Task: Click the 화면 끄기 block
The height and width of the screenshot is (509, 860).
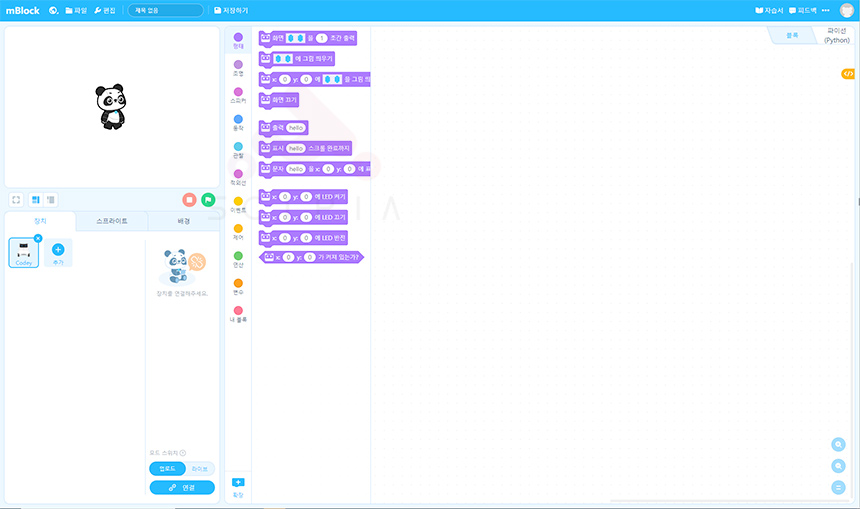Action: tap(279, 100)
